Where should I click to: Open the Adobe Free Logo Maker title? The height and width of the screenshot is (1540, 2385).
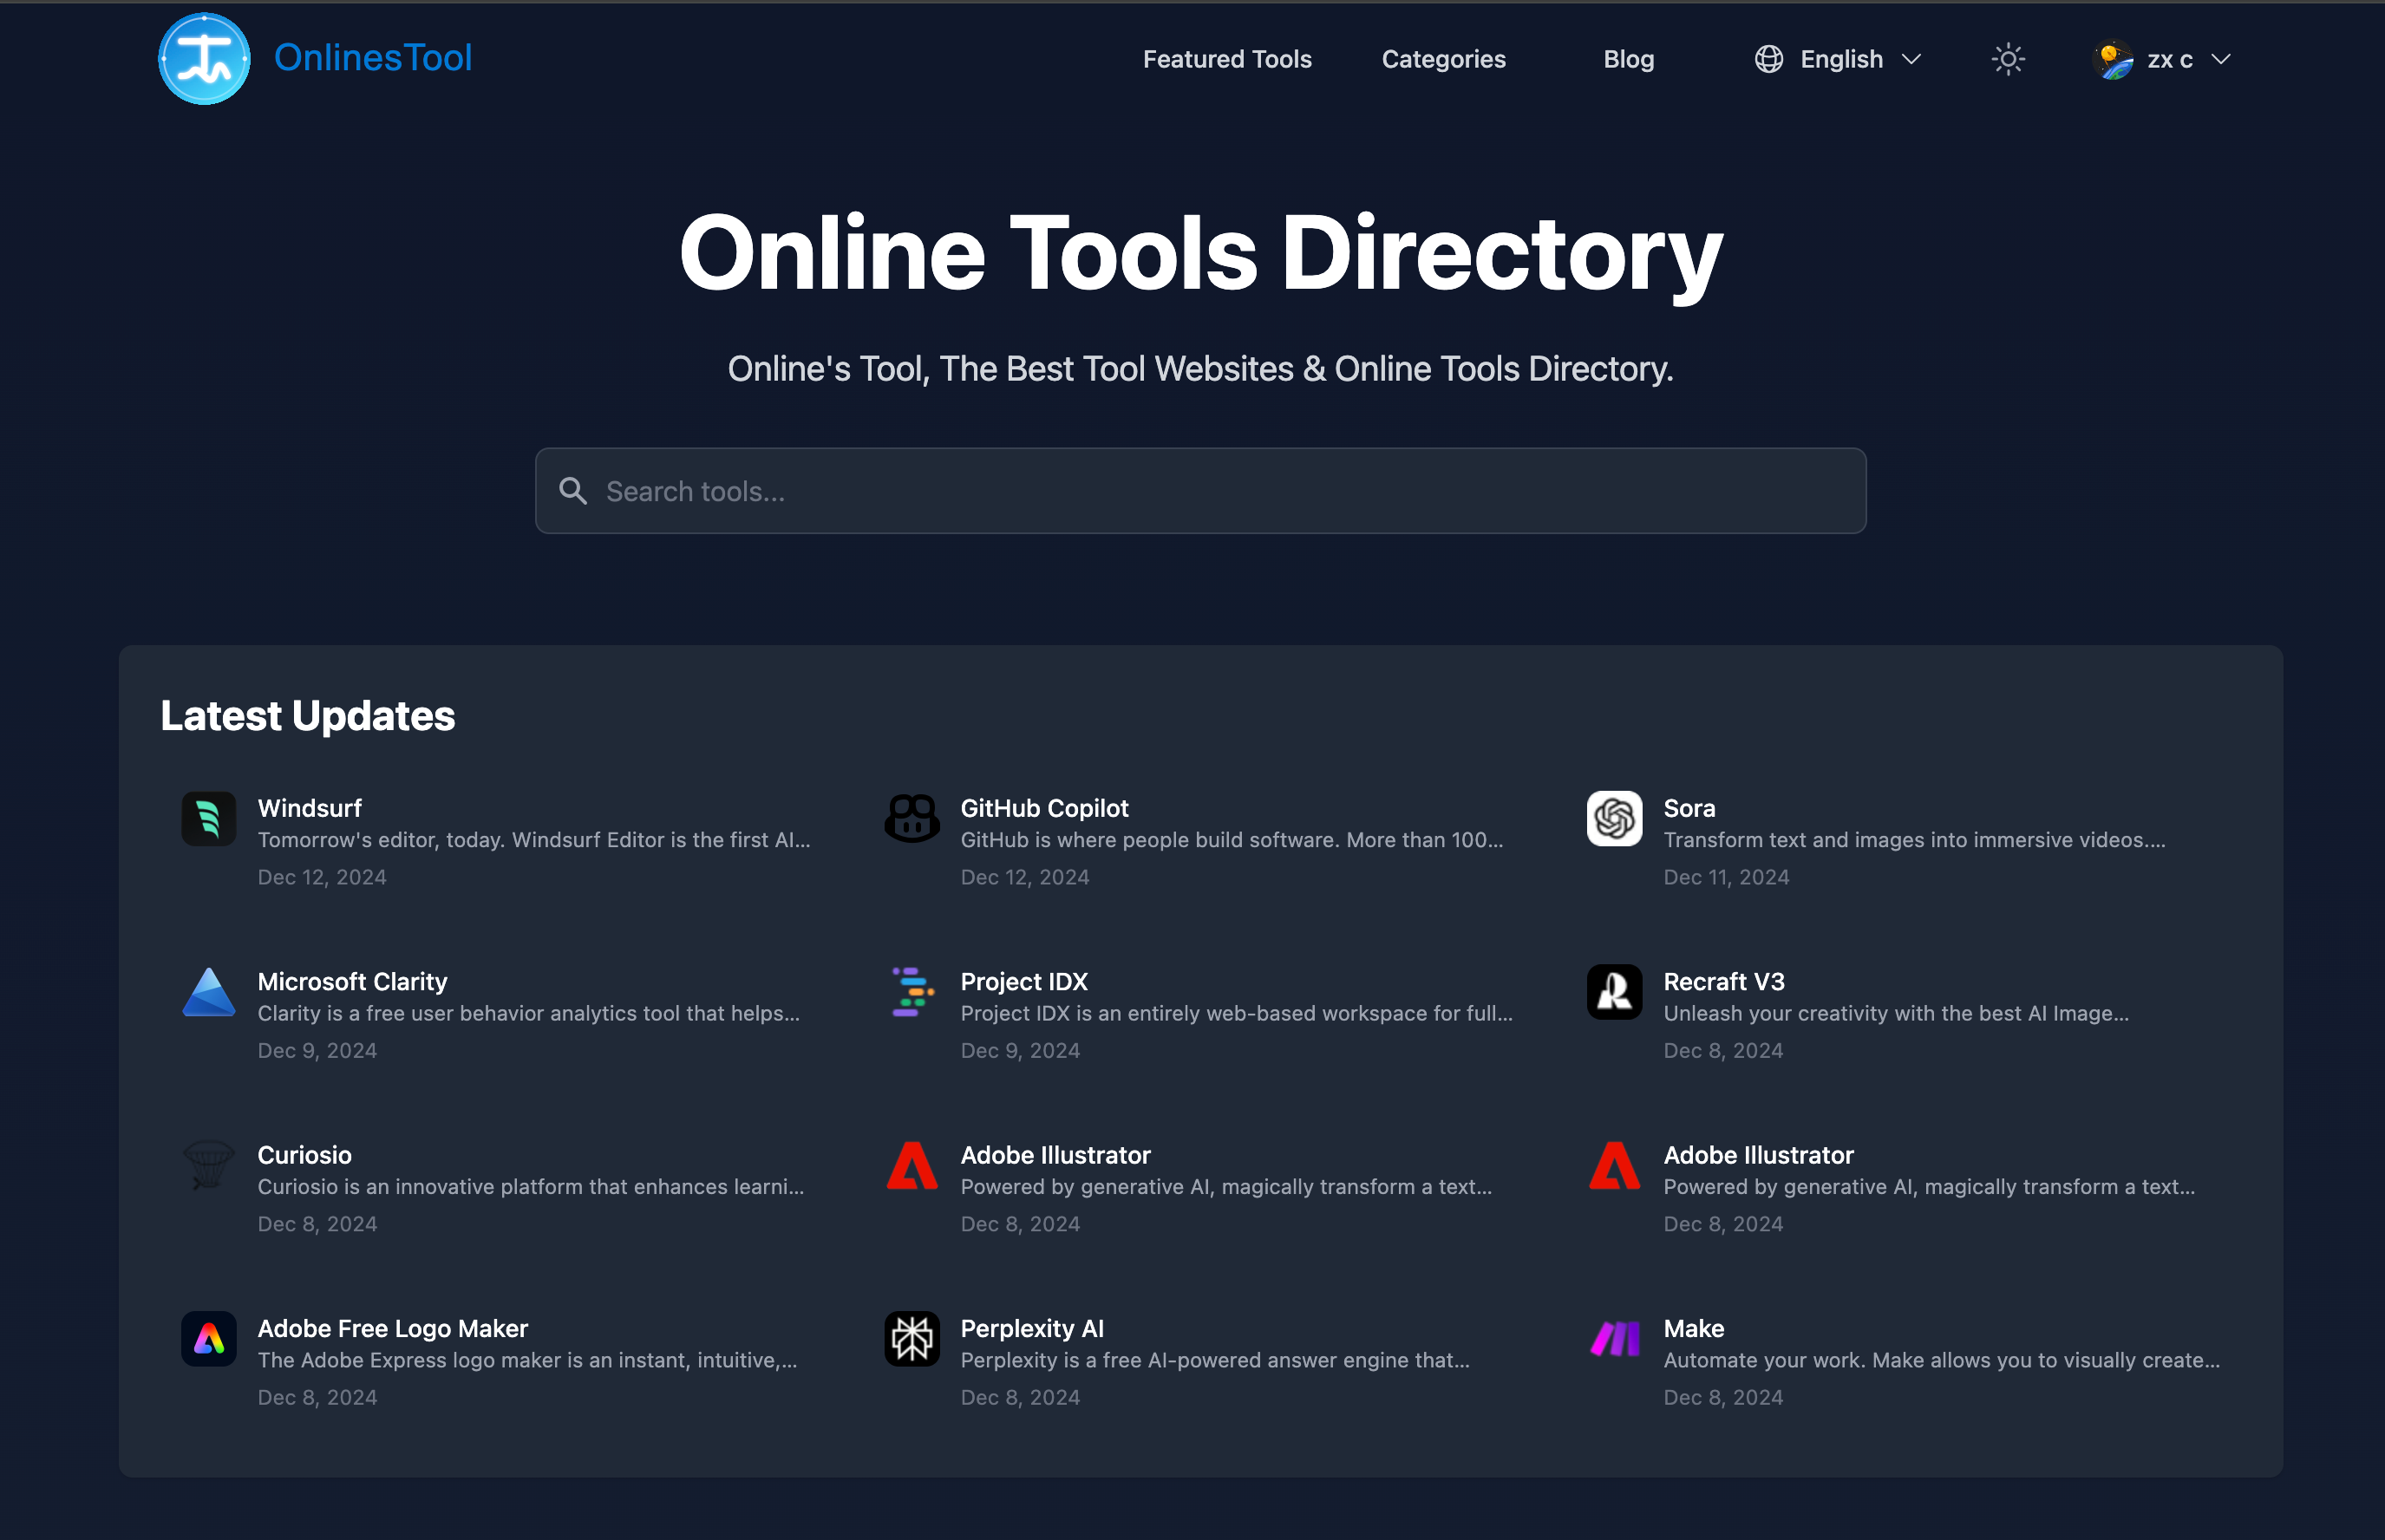392,1328
